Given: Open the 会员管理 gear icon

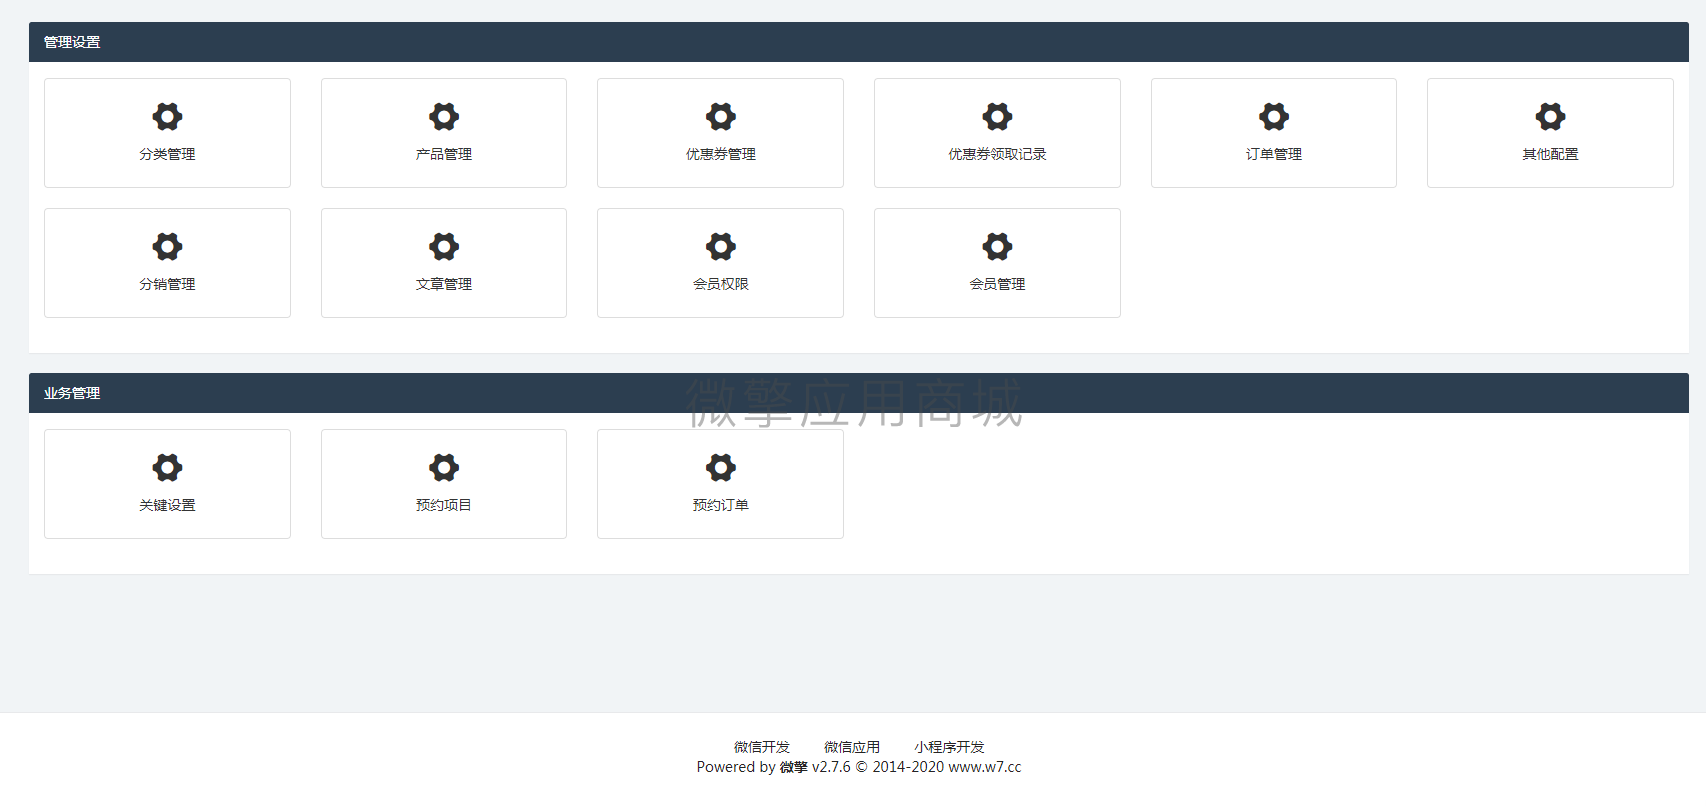Looking at the screenshot, I should (x=997, y=247).
